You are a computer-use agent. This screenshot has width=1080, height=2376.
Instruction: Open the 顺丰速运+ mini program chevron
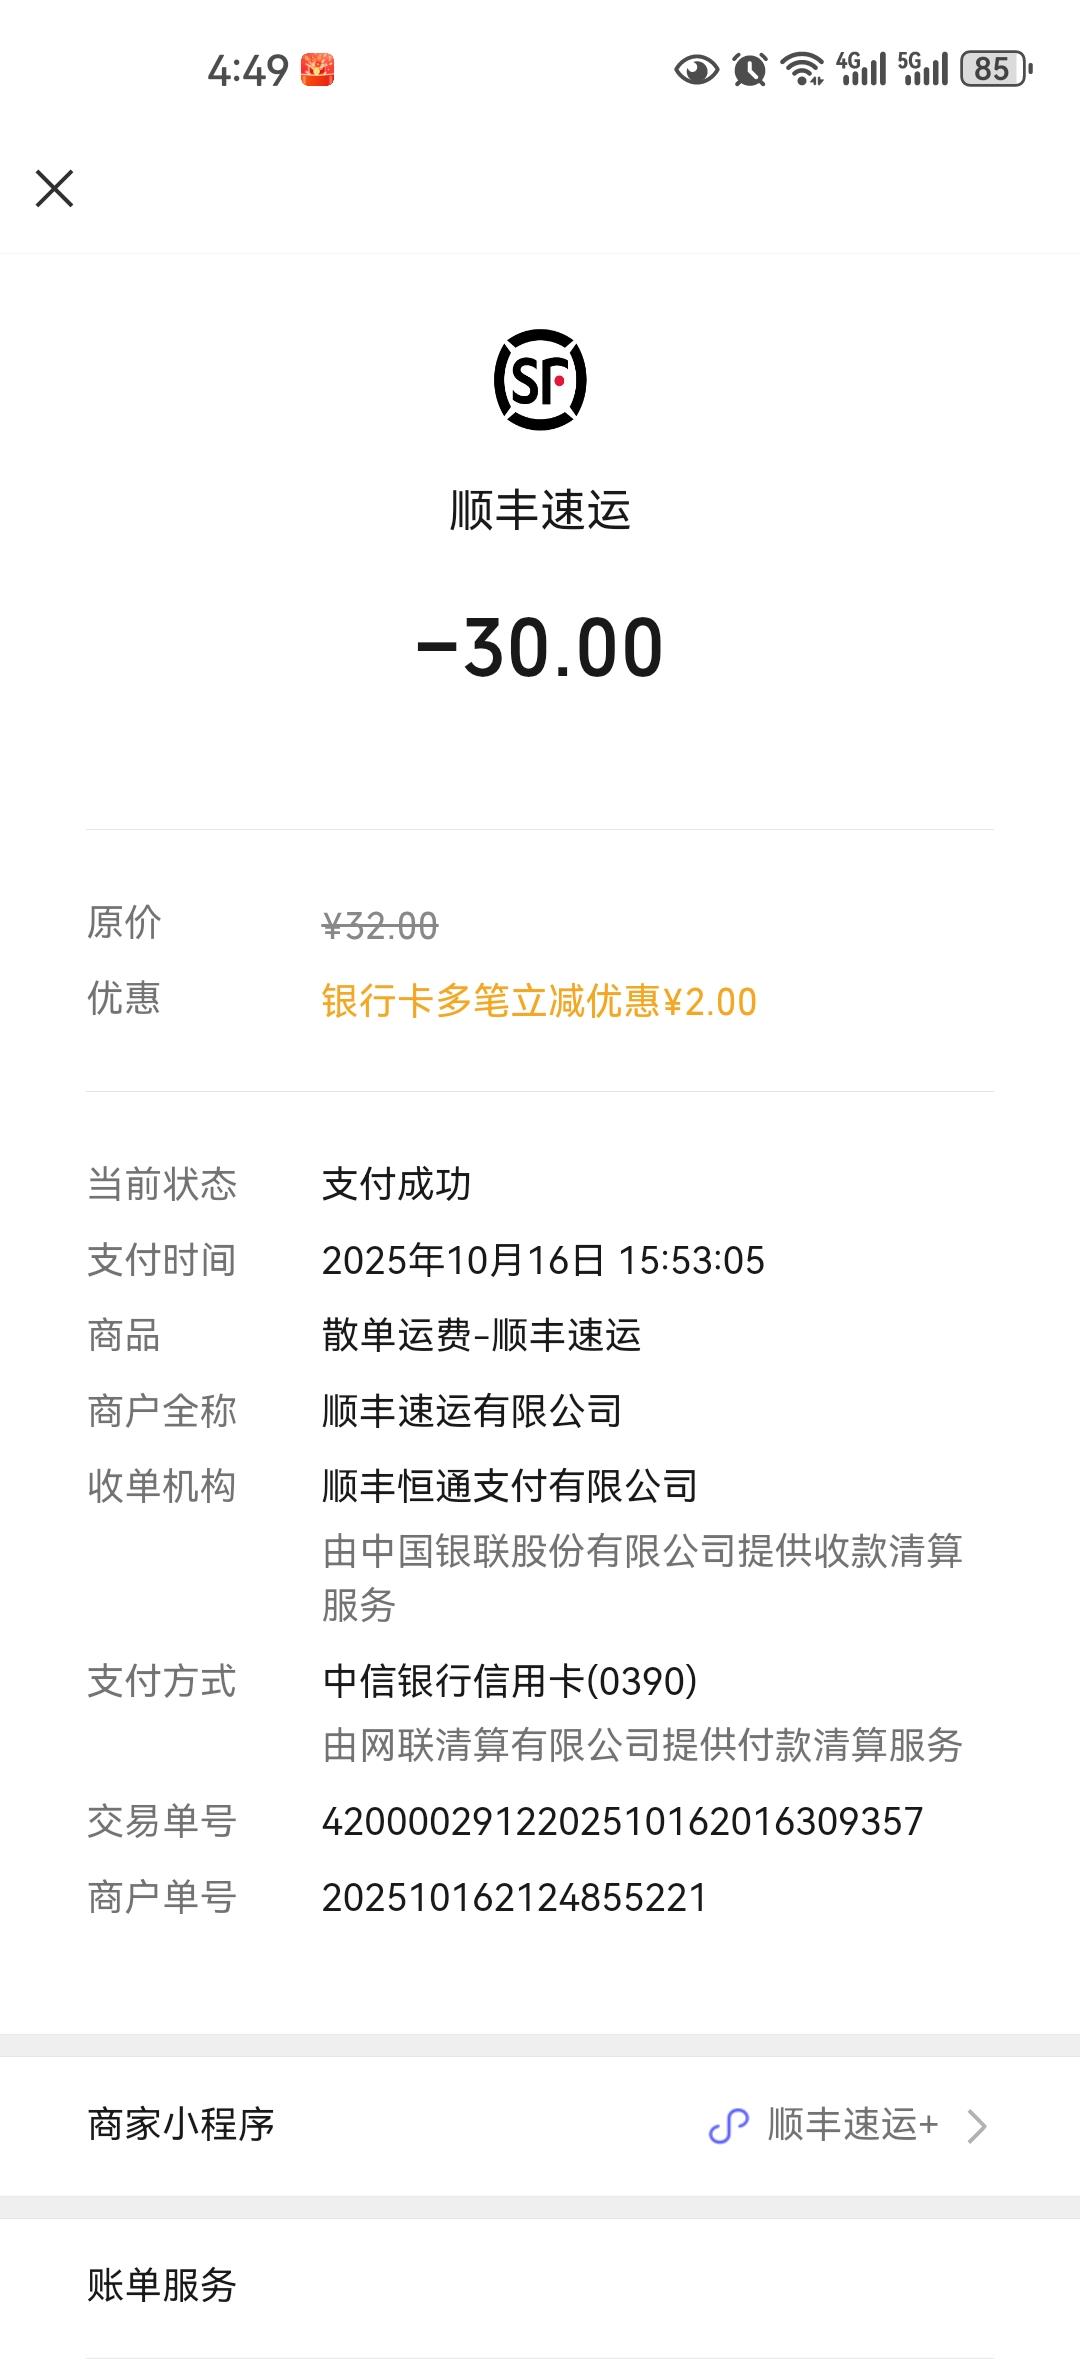coord(977,2126)
